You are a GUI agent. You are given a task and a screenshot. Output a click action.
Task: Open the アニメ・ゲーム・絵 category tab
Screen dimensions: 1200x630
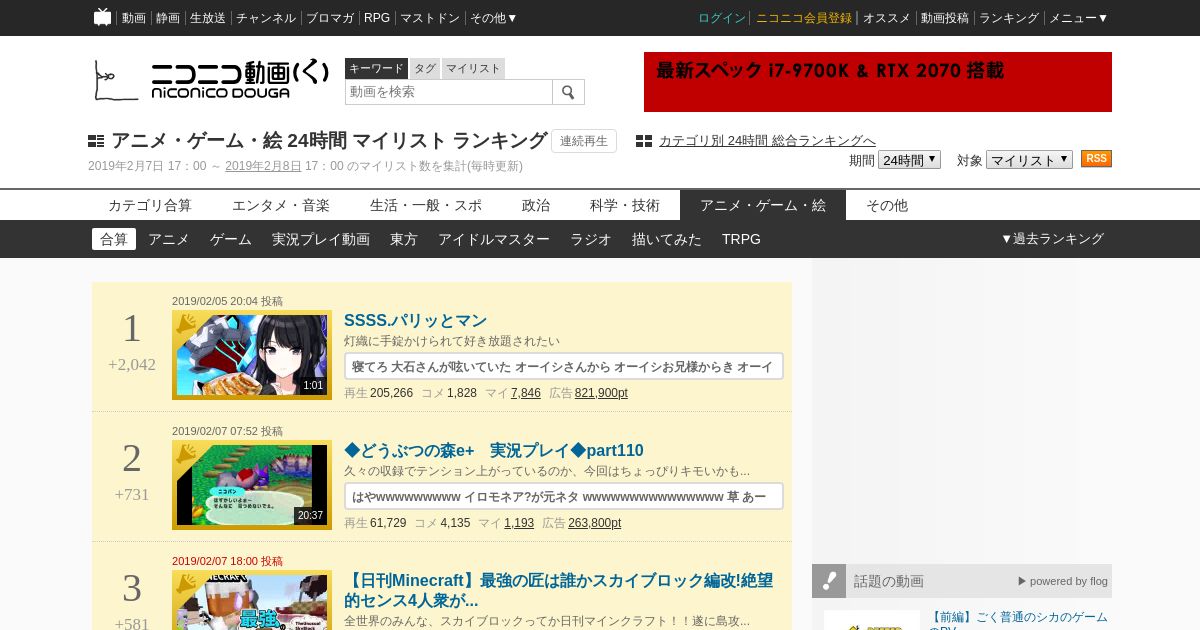coord(763,205)
